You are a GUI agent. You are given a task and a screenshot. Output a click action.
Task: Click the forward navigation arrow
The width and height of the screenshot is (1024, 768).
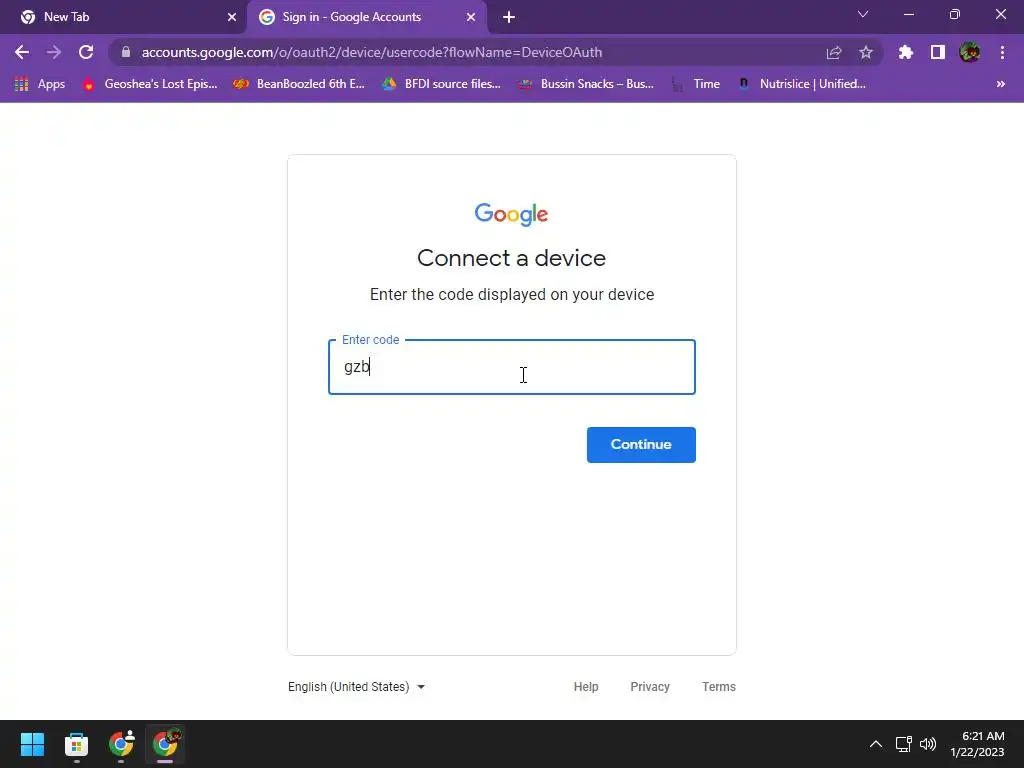pos(54,52)
